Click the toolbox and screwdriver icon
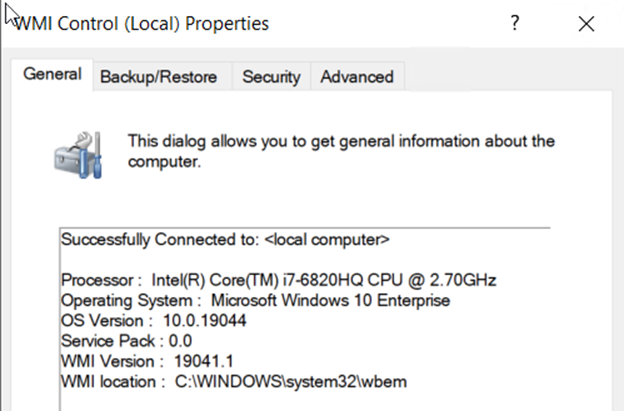The image size is (624, 411). tap(78, 155)
